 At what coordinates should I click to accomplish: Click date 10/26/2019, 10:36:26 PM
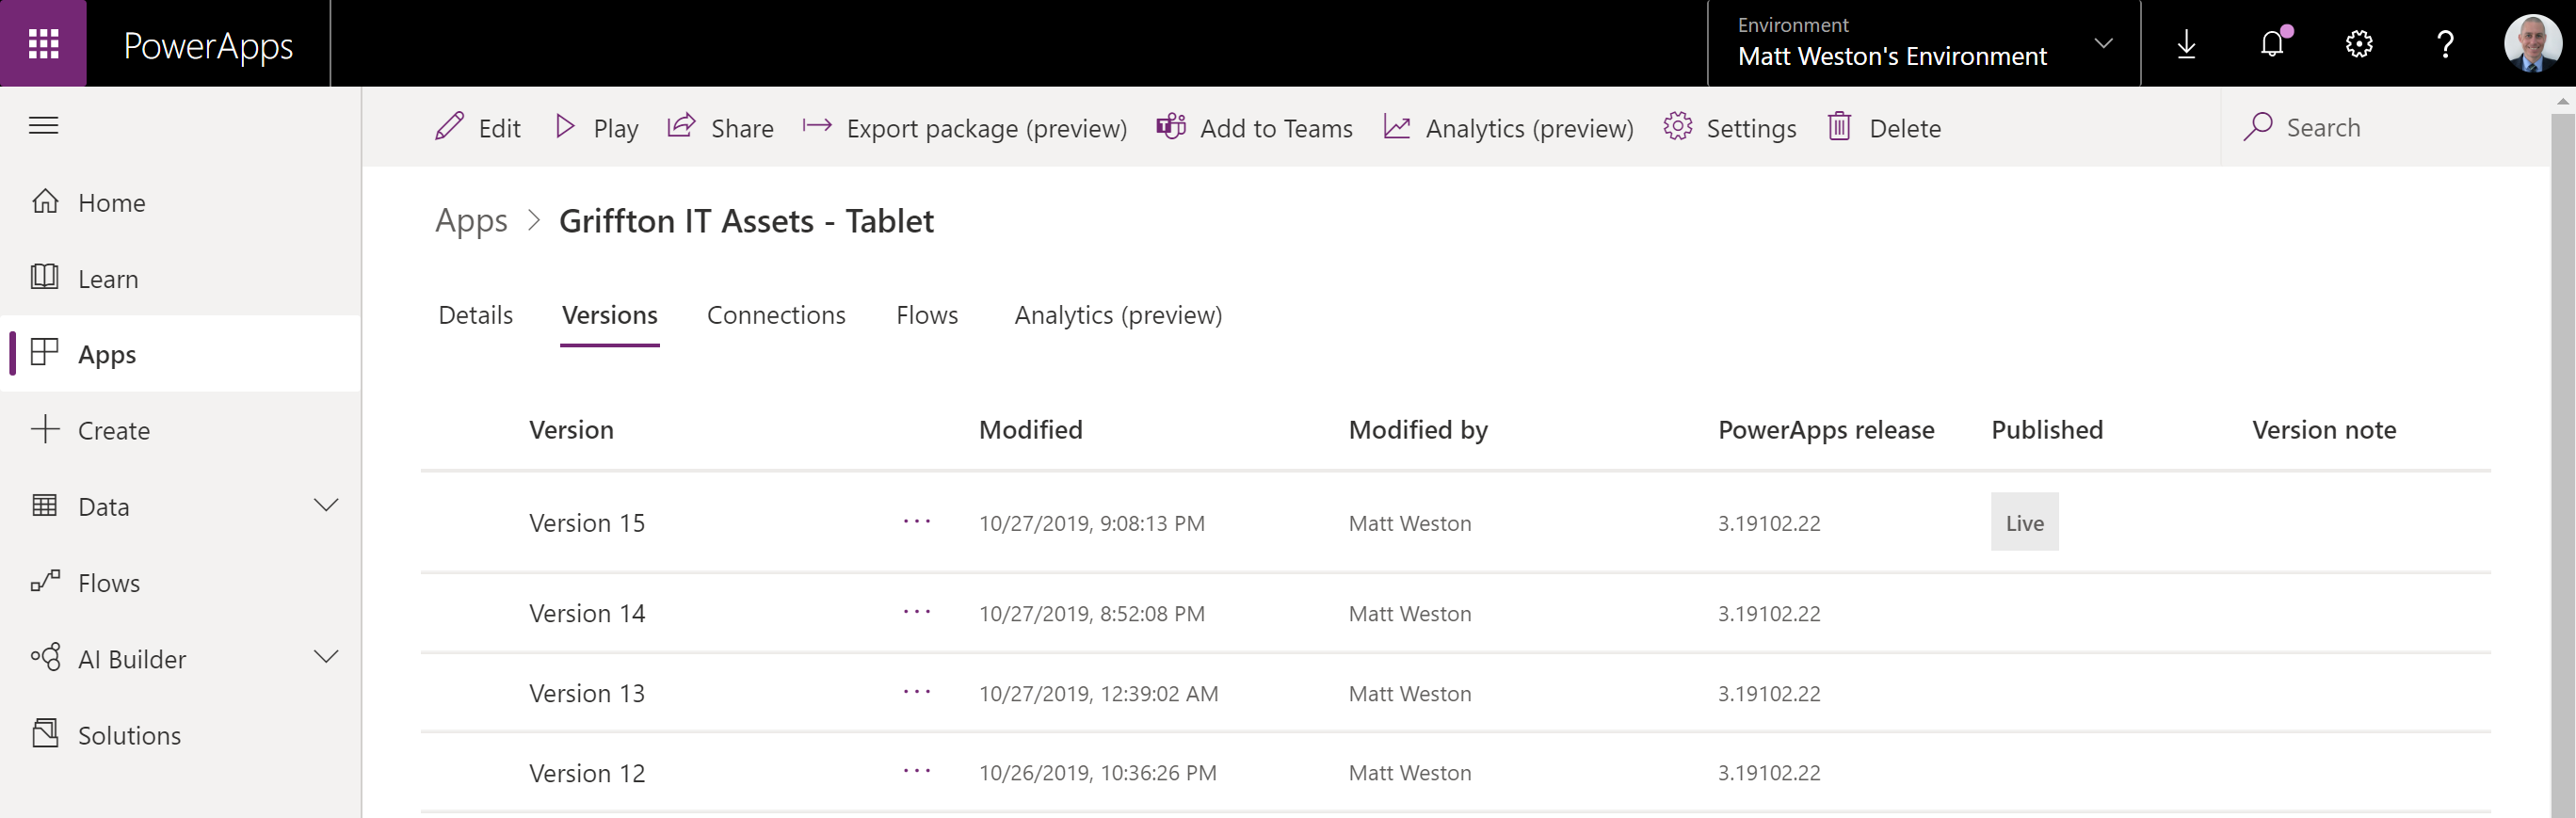1097,773
